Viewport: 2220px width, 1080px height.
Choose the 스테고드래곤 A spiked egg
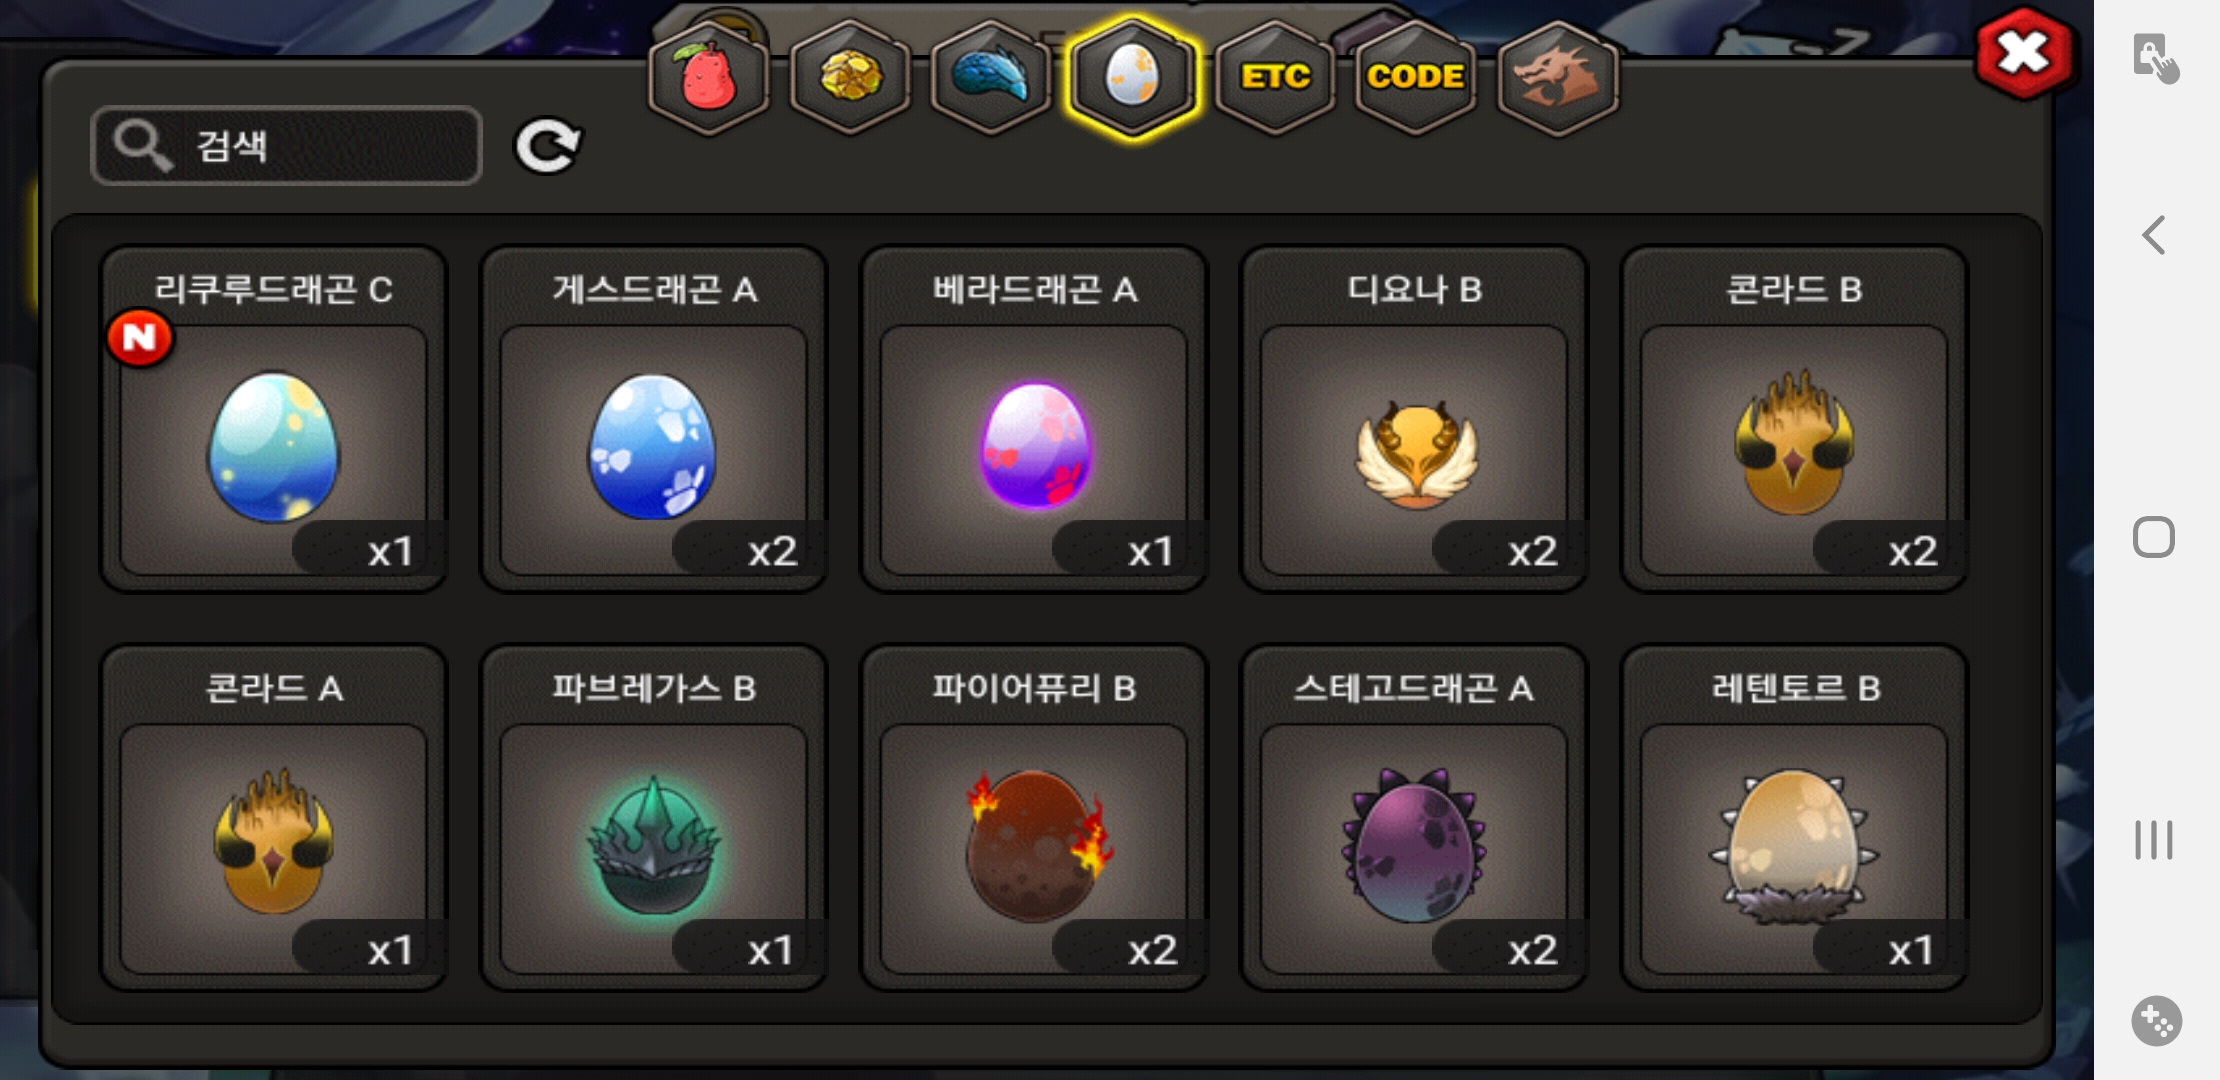pos(1414,818)
